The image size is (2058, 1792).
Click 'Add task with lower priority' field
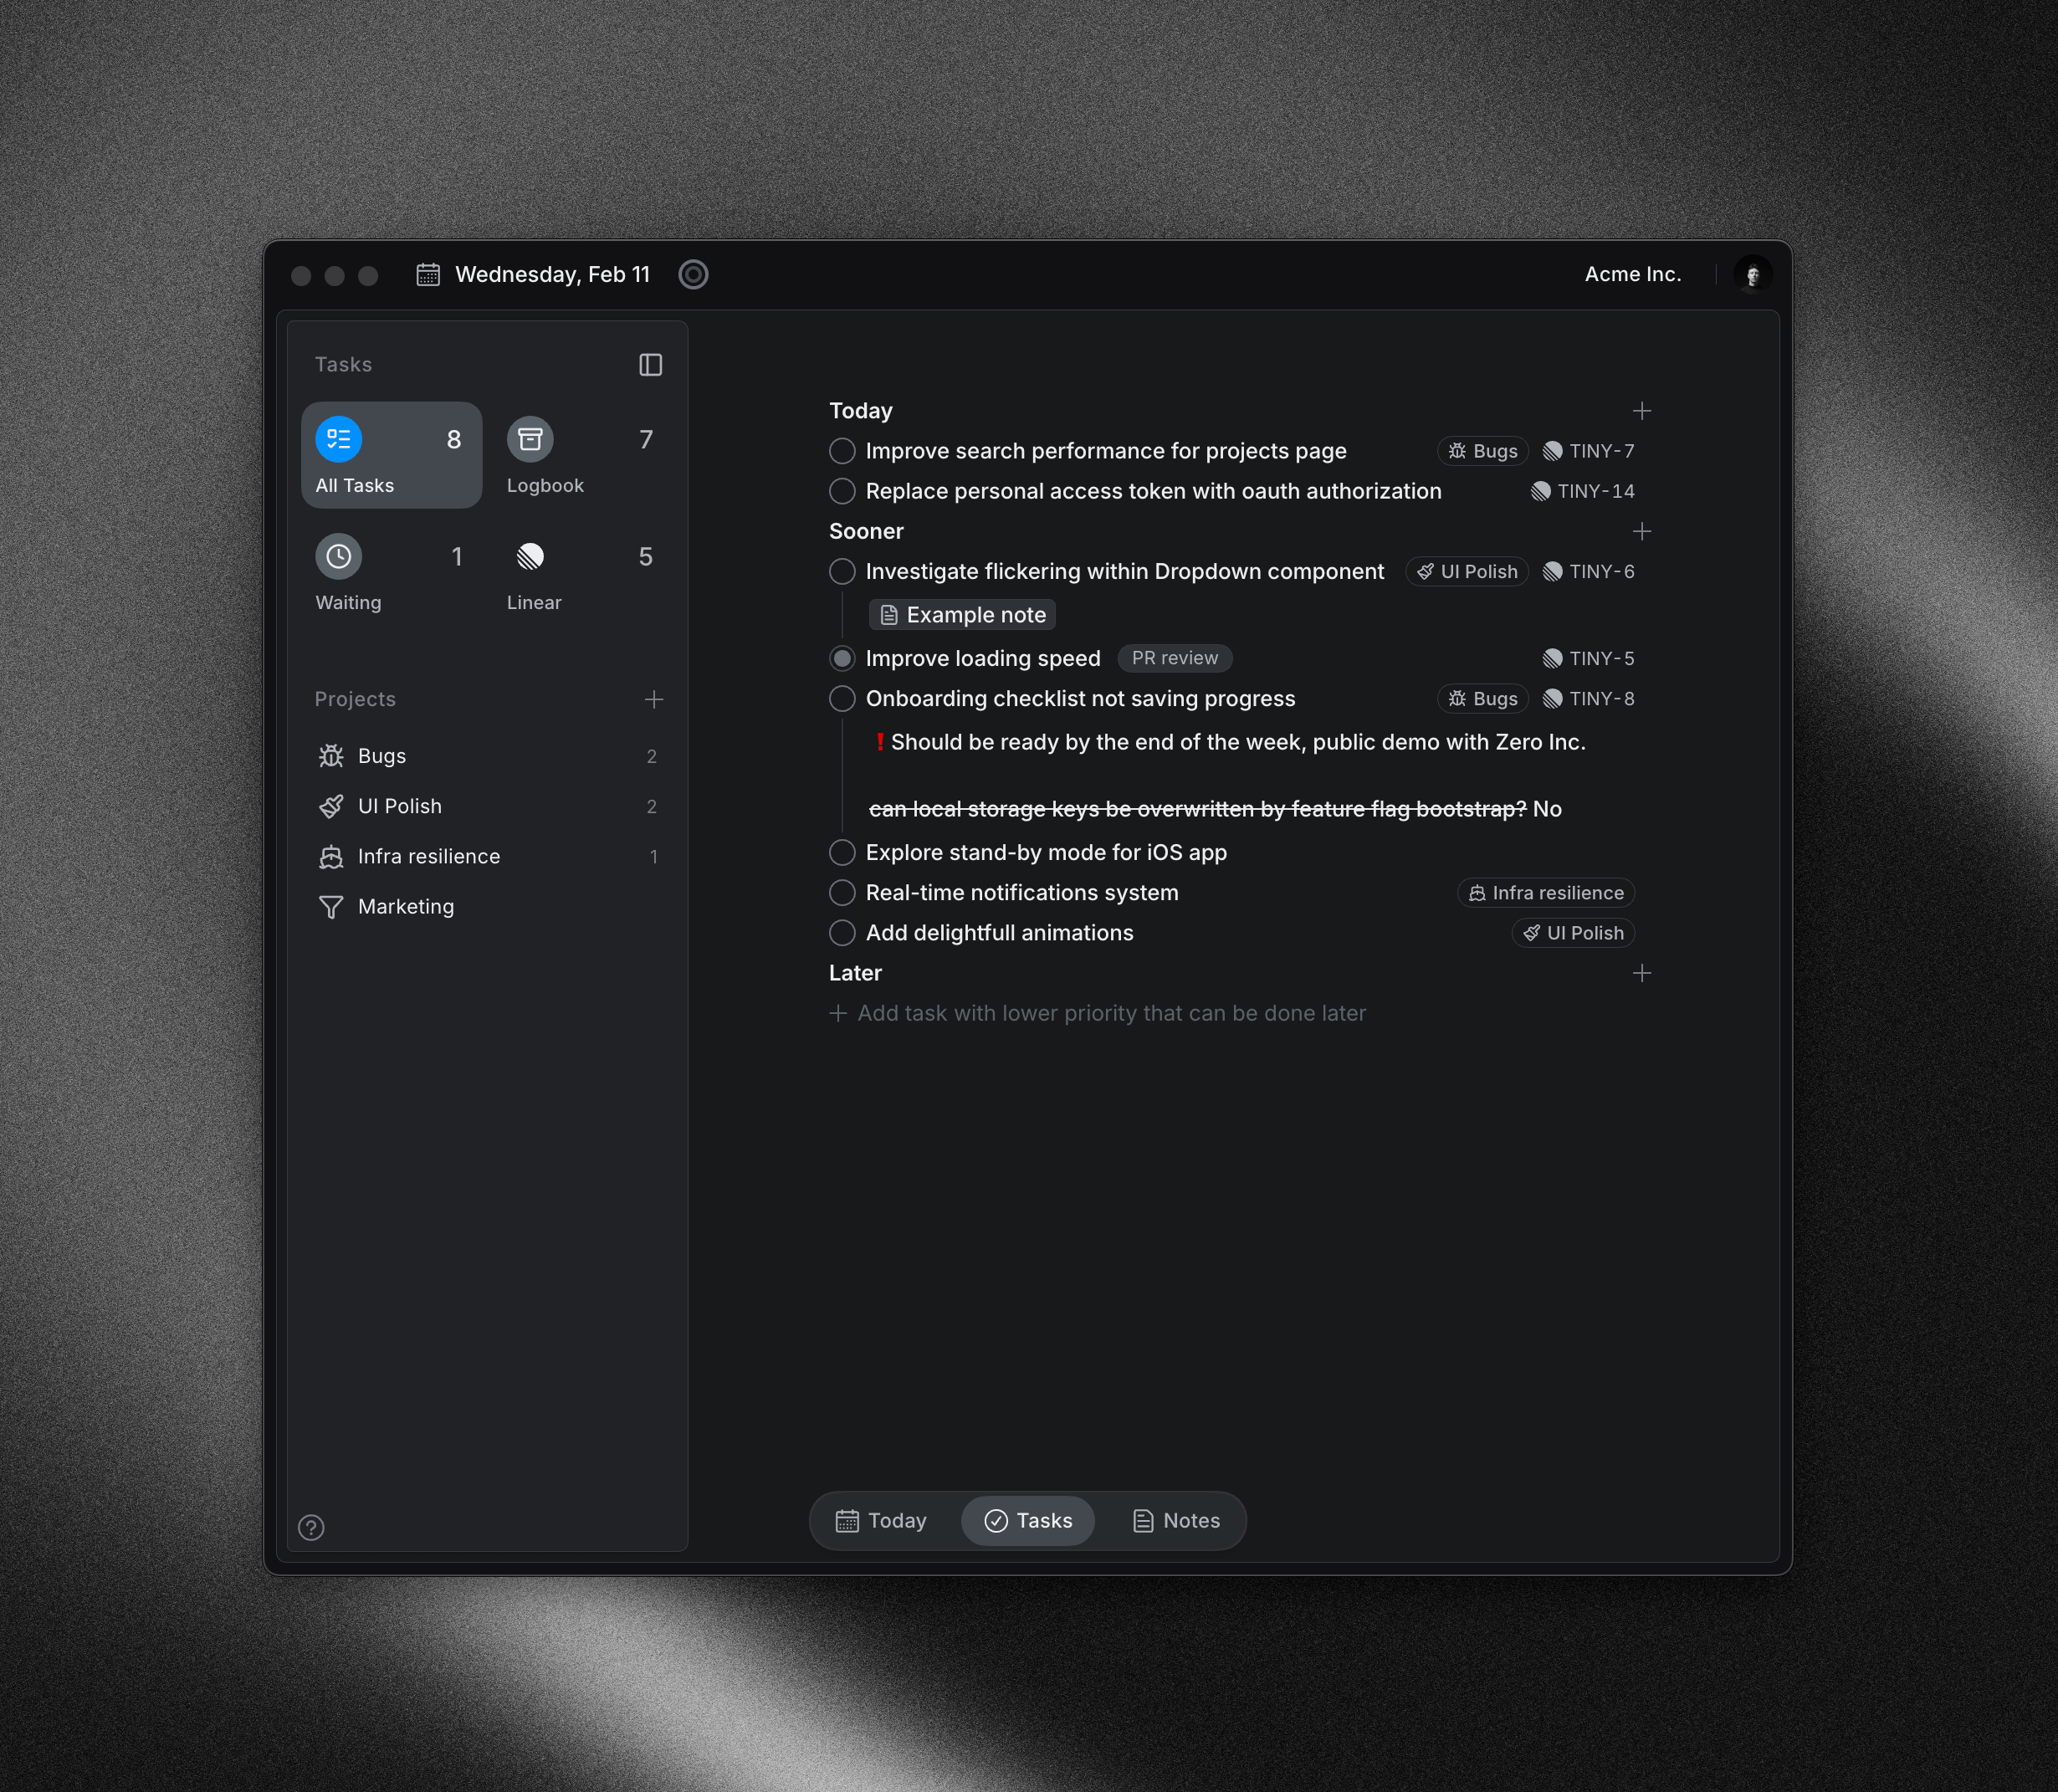pos(1110,1013)
